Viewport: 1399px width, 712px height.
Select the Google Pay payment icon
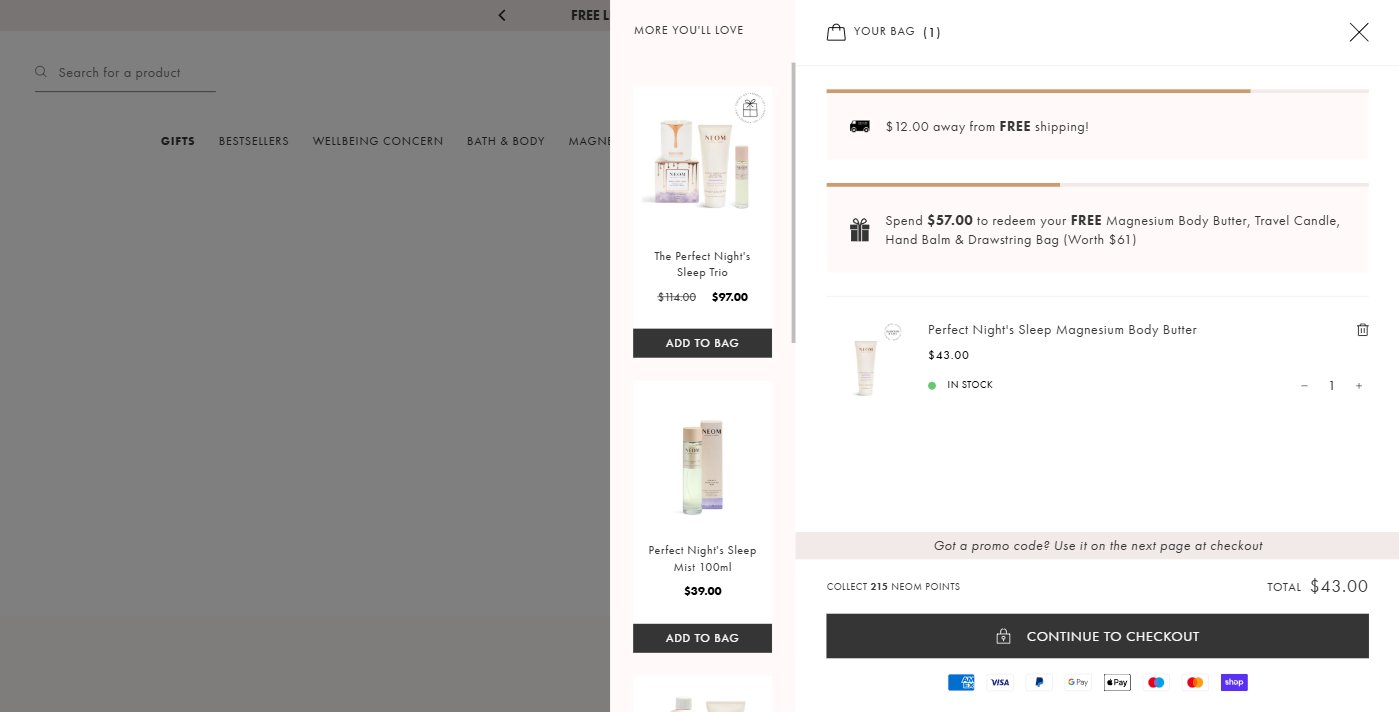[1078, 682]
